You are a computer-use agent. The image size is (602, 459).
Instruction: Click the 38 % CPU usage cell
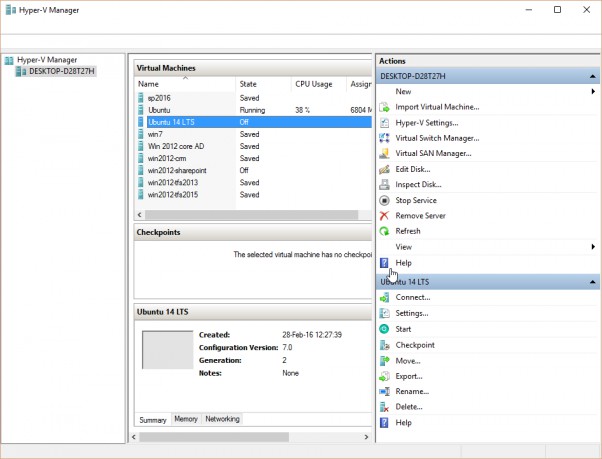(303, 110)
